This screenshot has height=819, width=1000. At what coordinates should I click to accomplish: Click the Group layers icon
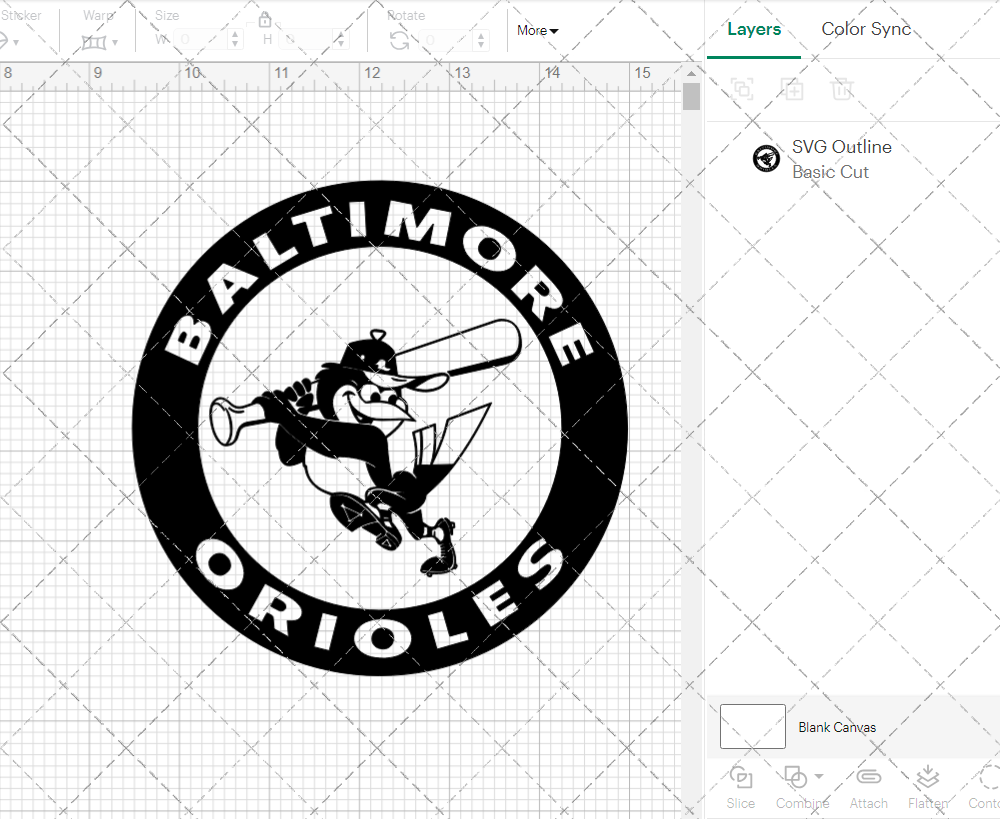click(x=742, y=89)
